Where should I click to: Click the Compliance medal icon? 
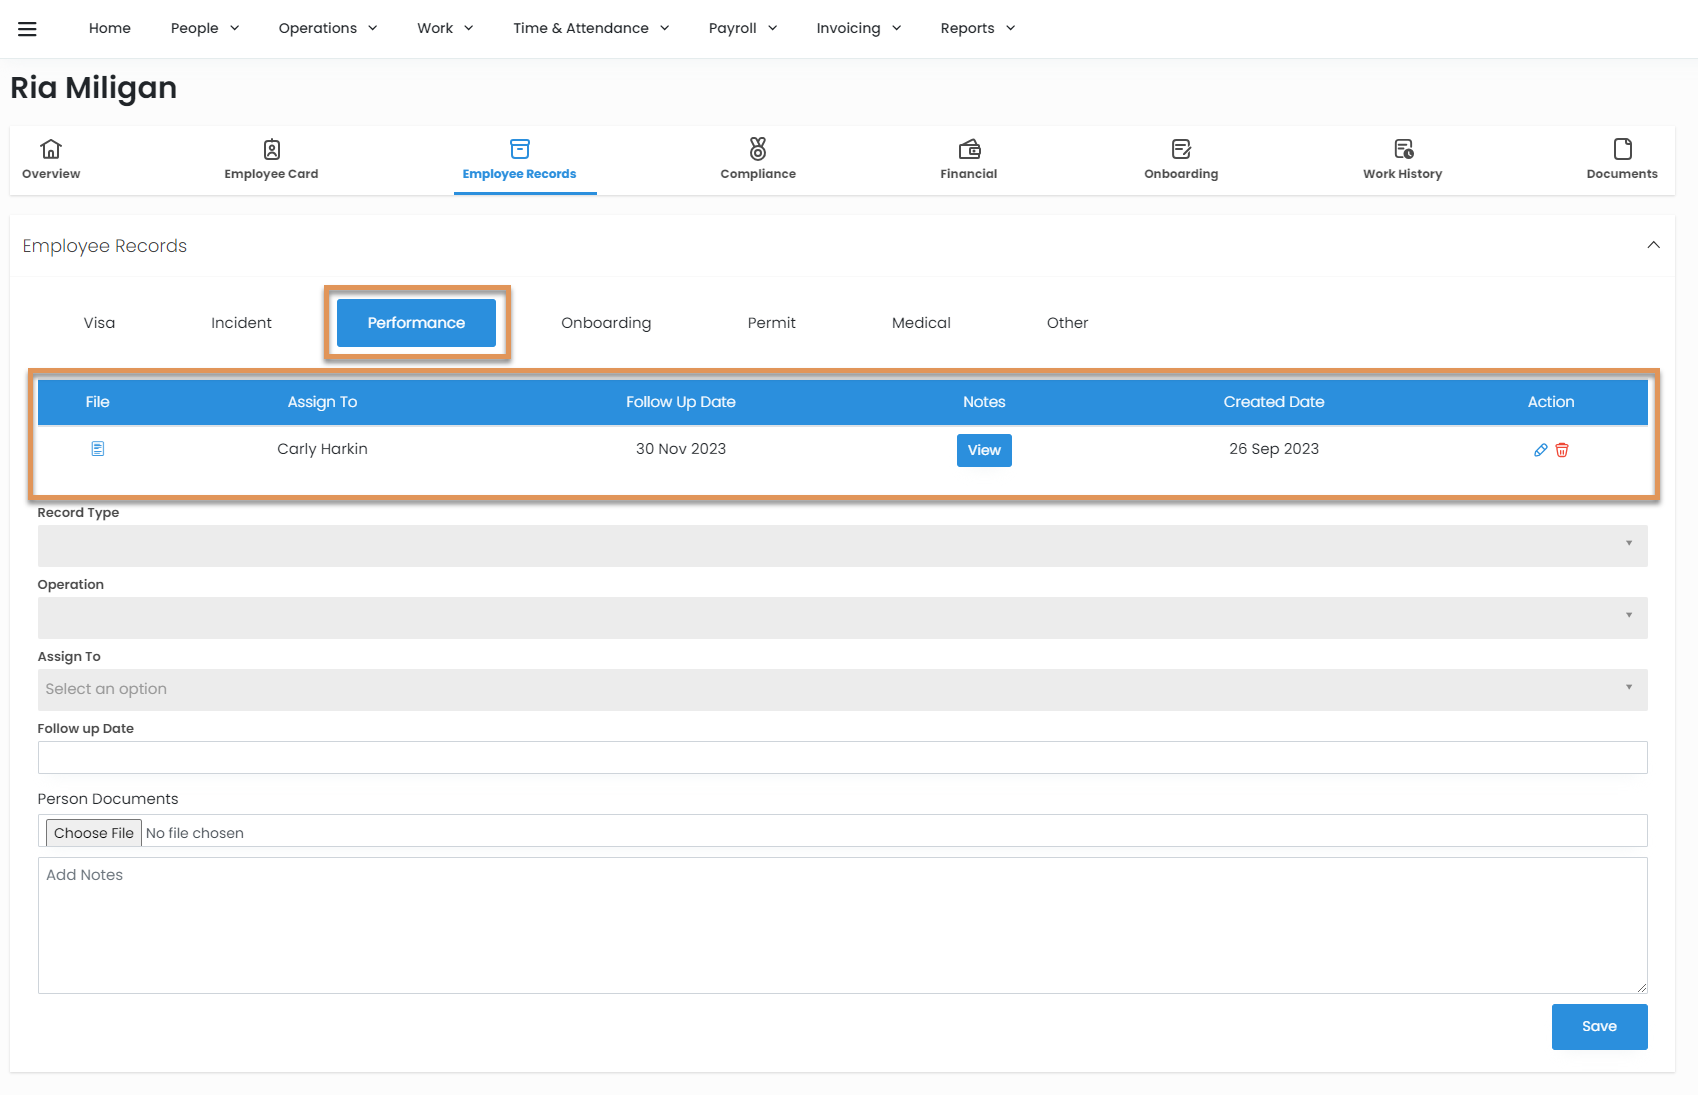(x=758, y=149)
